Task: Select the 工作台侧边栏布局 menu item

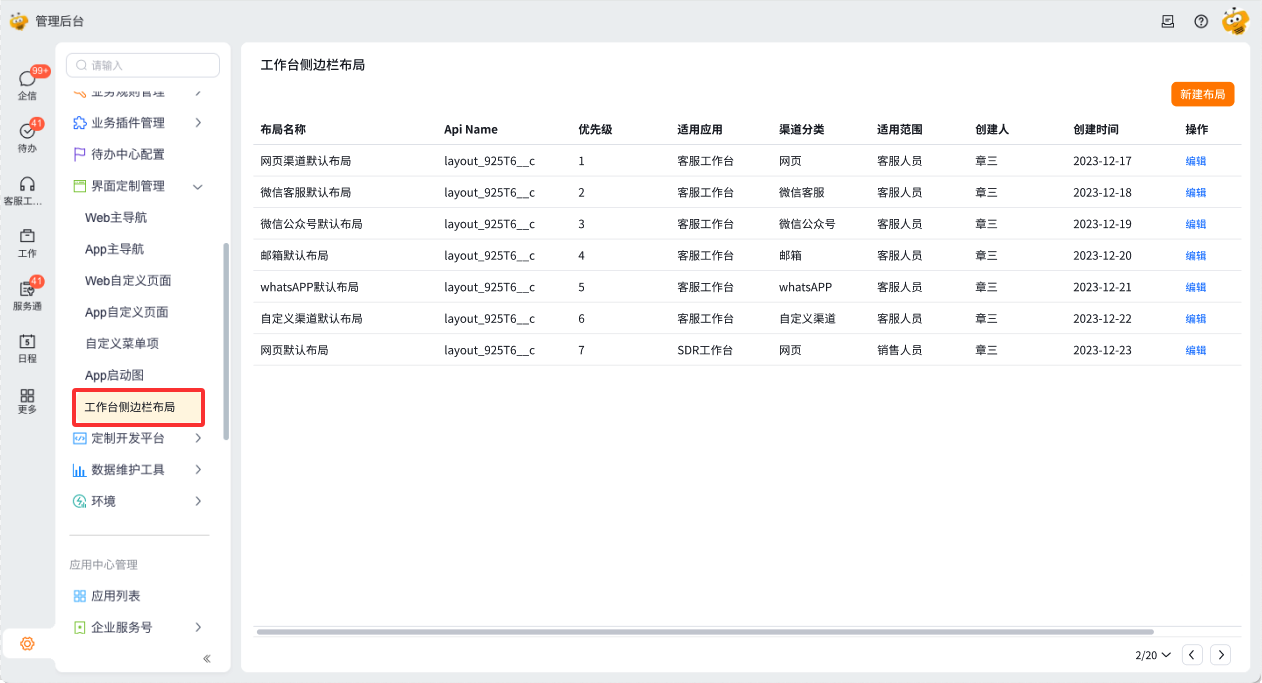Action: tap(128, 407)
